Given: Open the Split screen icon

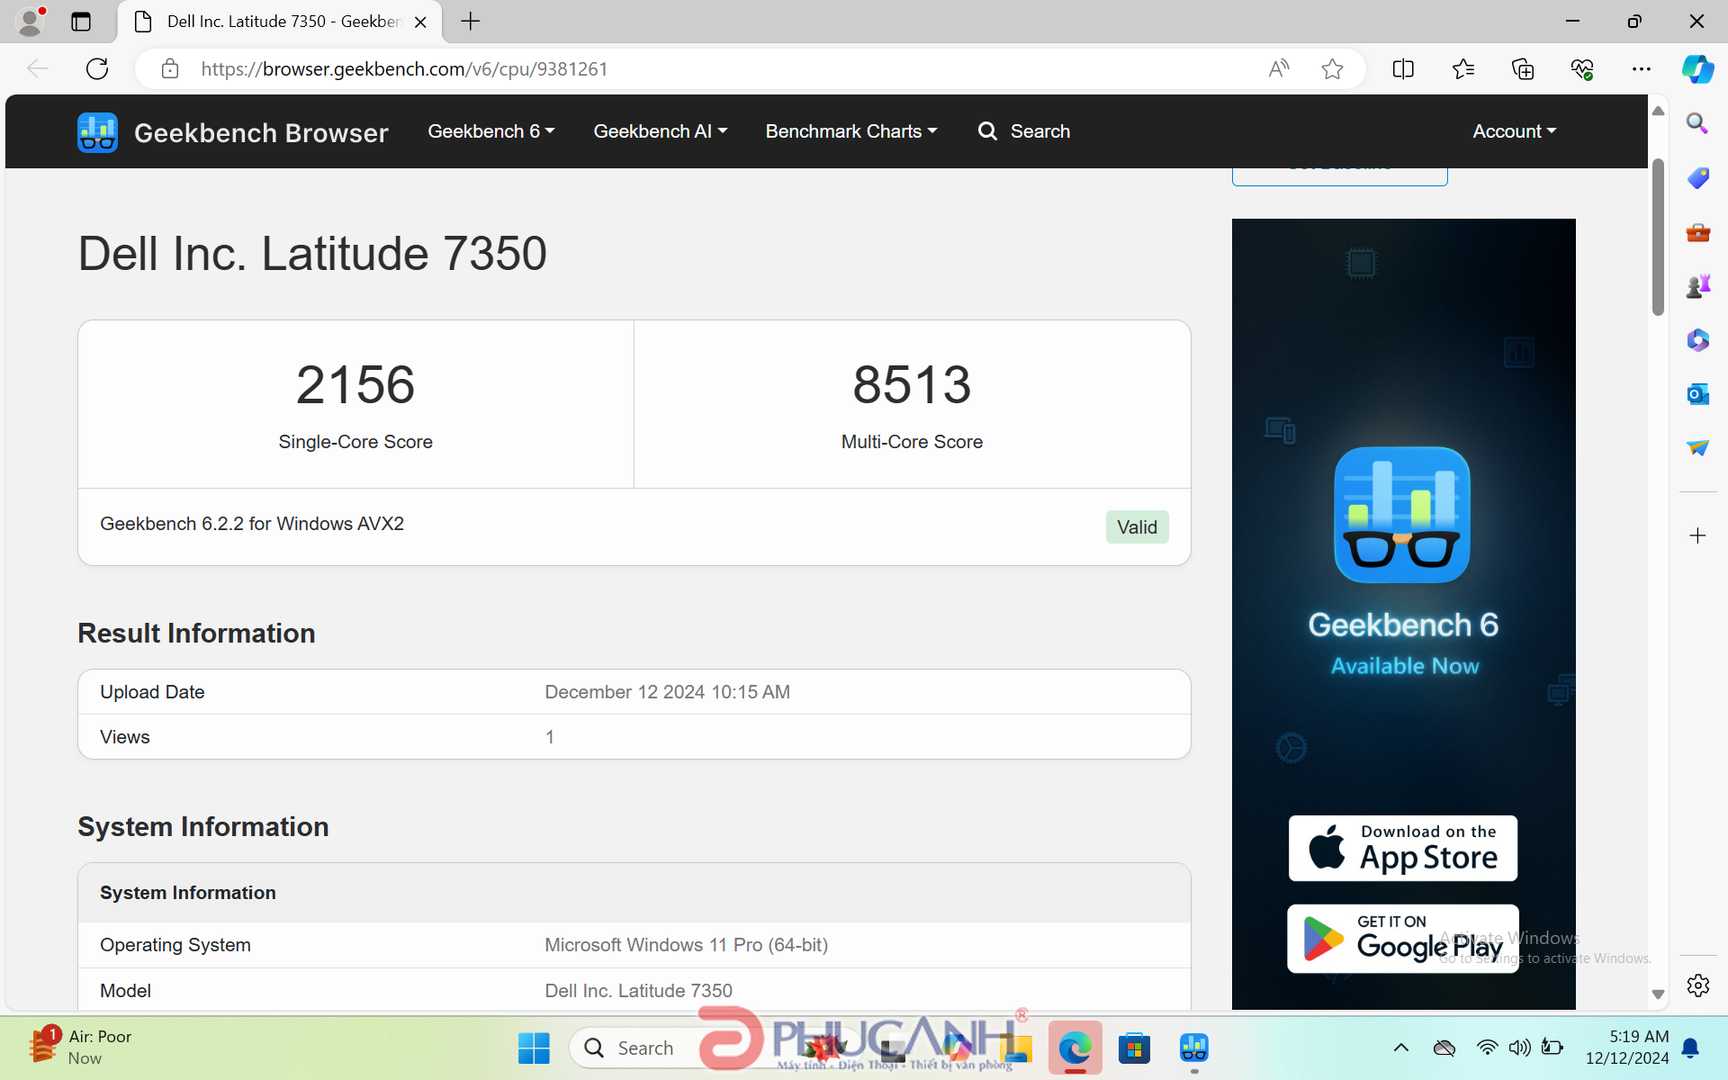Looking at the screenshot, I should (x=1403, y=69).
